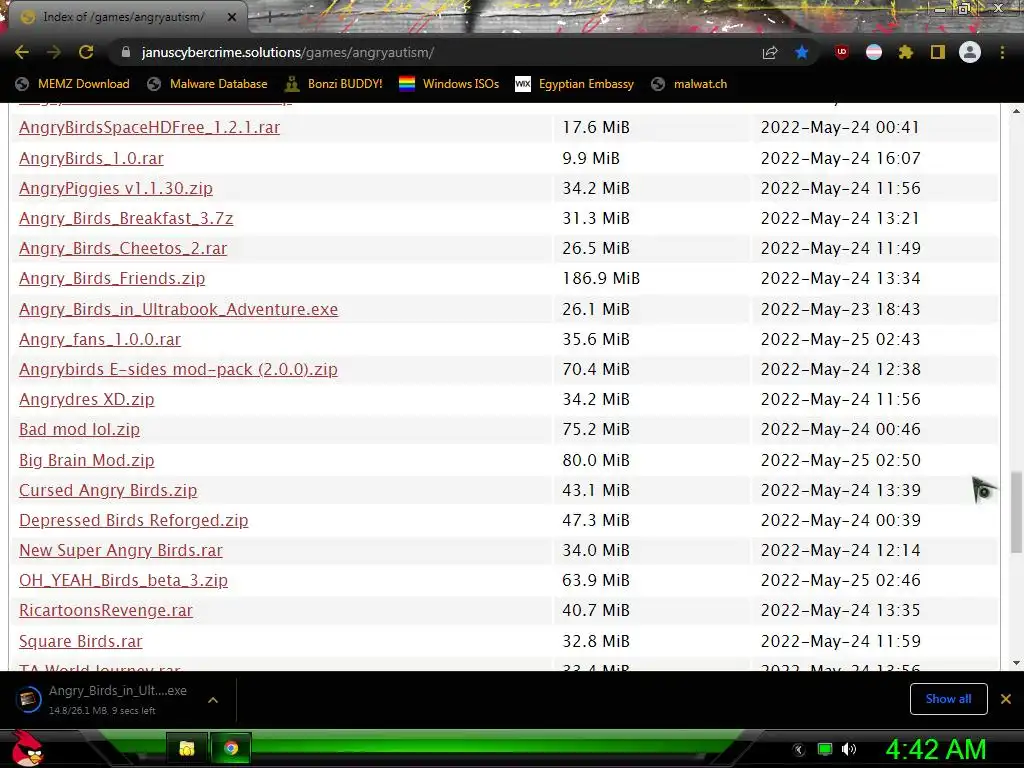The height and width of the screenshot is (768, 1024).
Task: Click the Show all downloads button
Action: tap(948, 699)
